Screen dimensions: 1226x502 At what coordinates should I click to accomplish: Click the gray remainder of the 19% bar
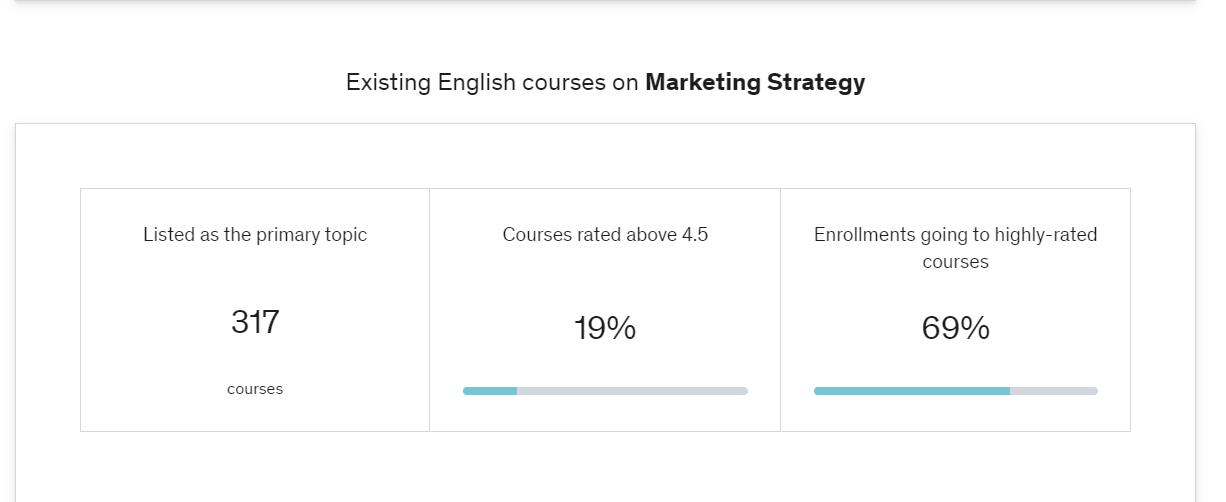632,391
